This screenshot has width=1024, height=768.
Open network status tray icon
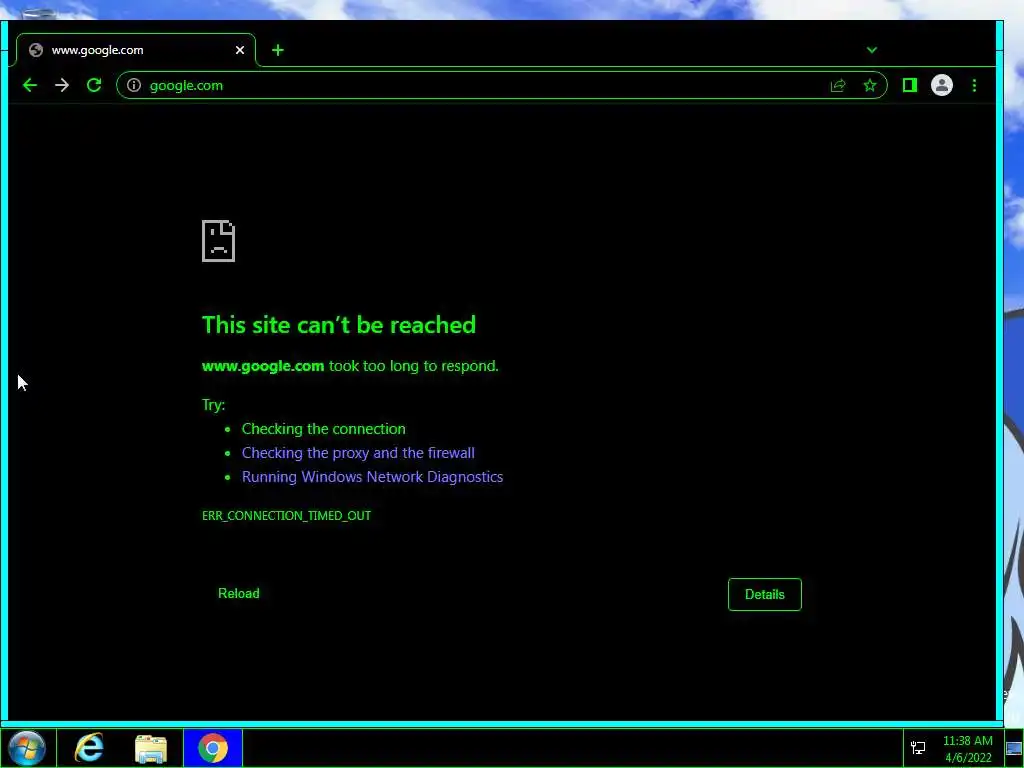click(x=918, y=748)
